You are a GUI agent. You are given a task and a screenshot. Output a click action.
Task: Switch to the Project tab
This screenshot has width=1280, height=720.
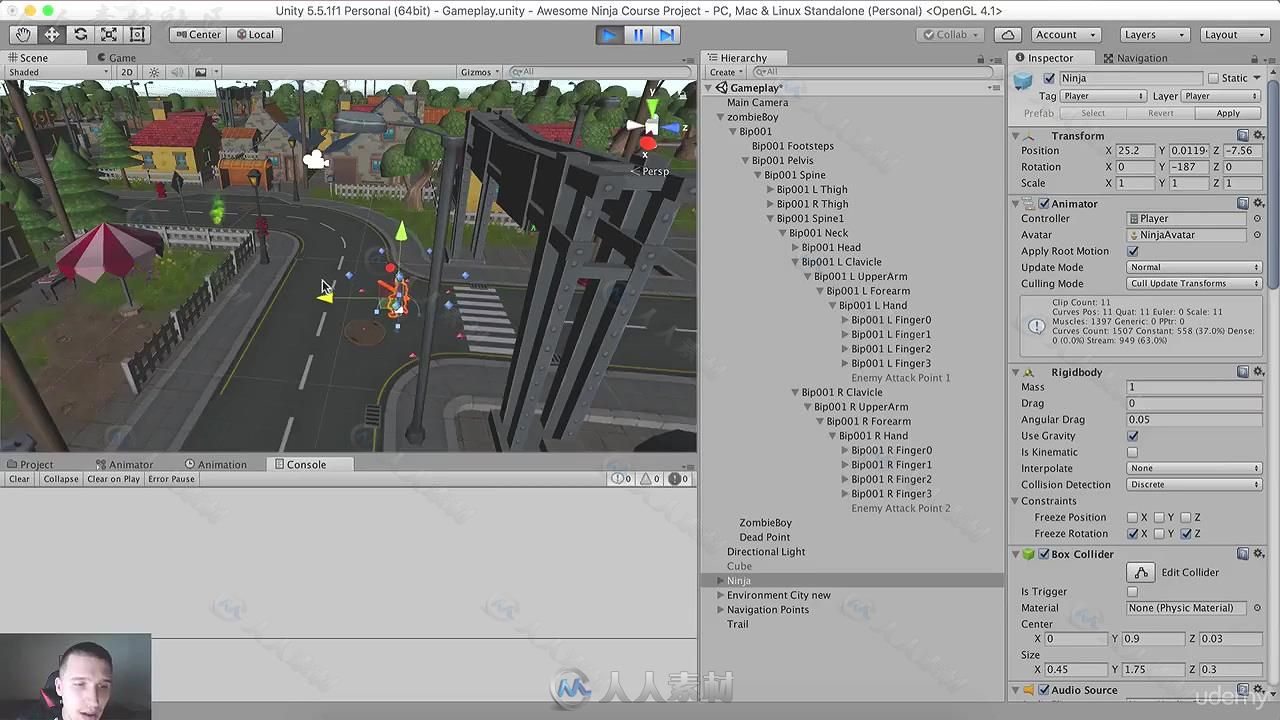coord(30,464)
